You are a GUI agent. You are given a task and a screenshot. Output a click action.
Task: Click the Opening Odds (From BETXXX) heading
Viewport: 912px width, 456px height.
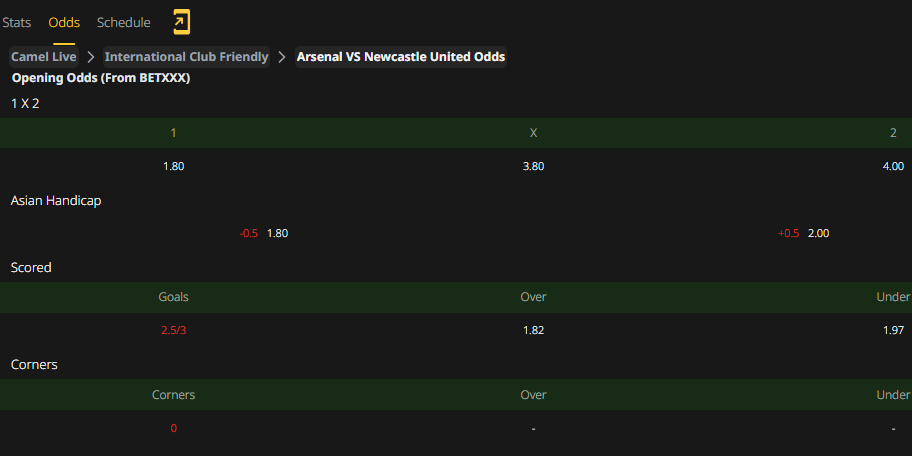101,78
